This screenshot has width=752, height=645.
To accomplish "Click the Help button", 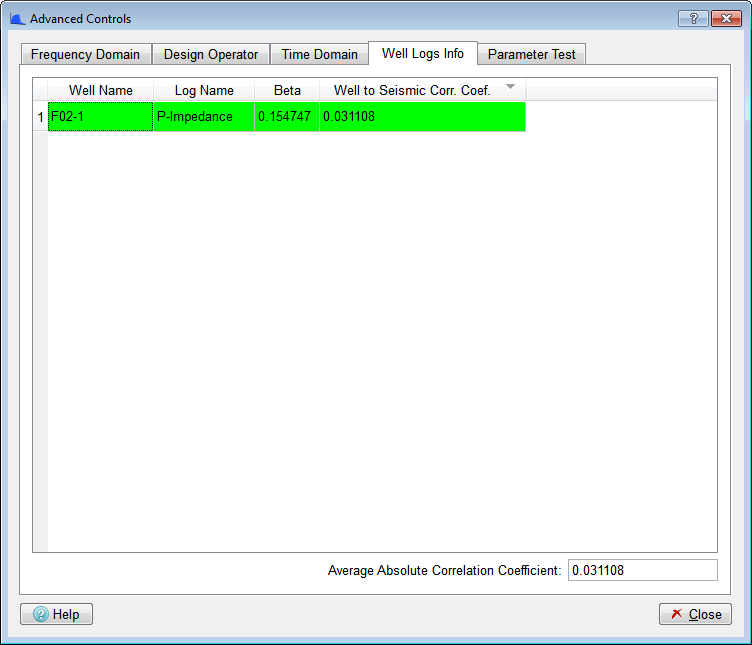I will tap(57, 614).
